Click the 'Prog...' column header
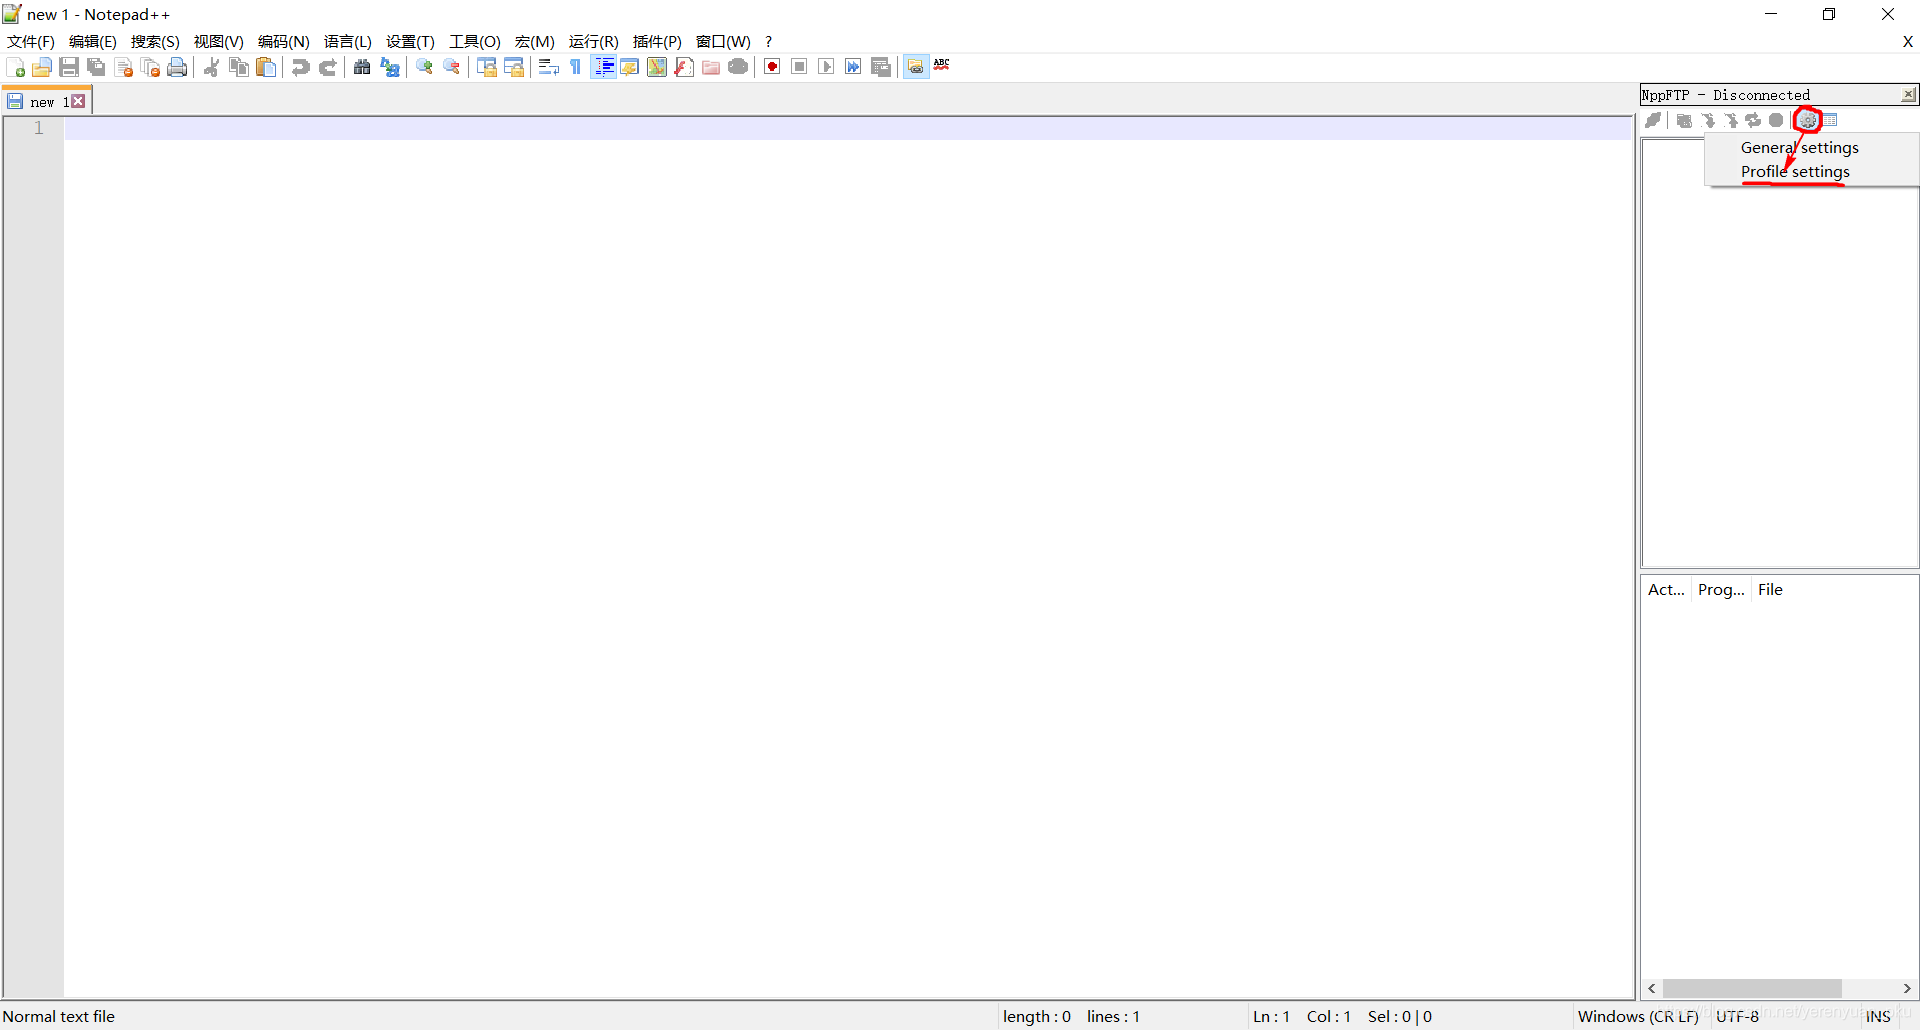Image resolution: width=1920 pixels, height=1030 pixels. (1721, 590)
